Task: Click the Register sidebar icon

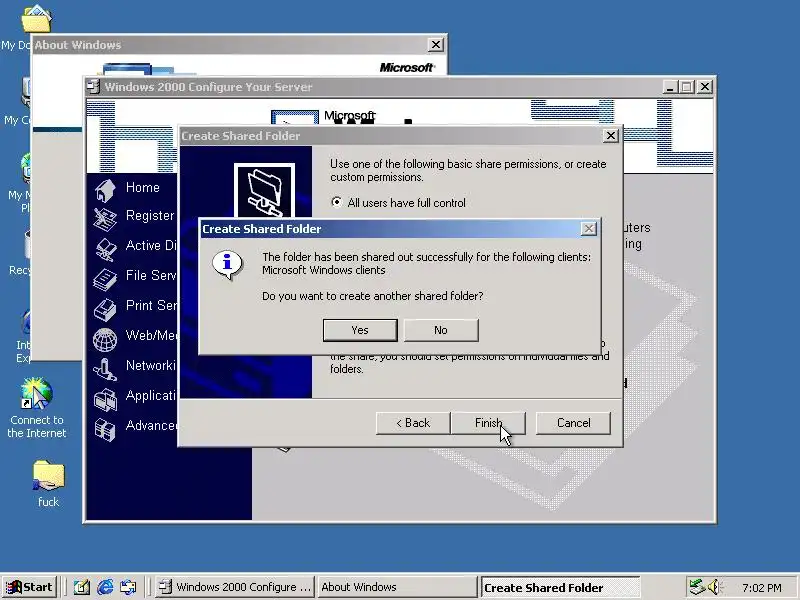Action: [x=105, y=219]
